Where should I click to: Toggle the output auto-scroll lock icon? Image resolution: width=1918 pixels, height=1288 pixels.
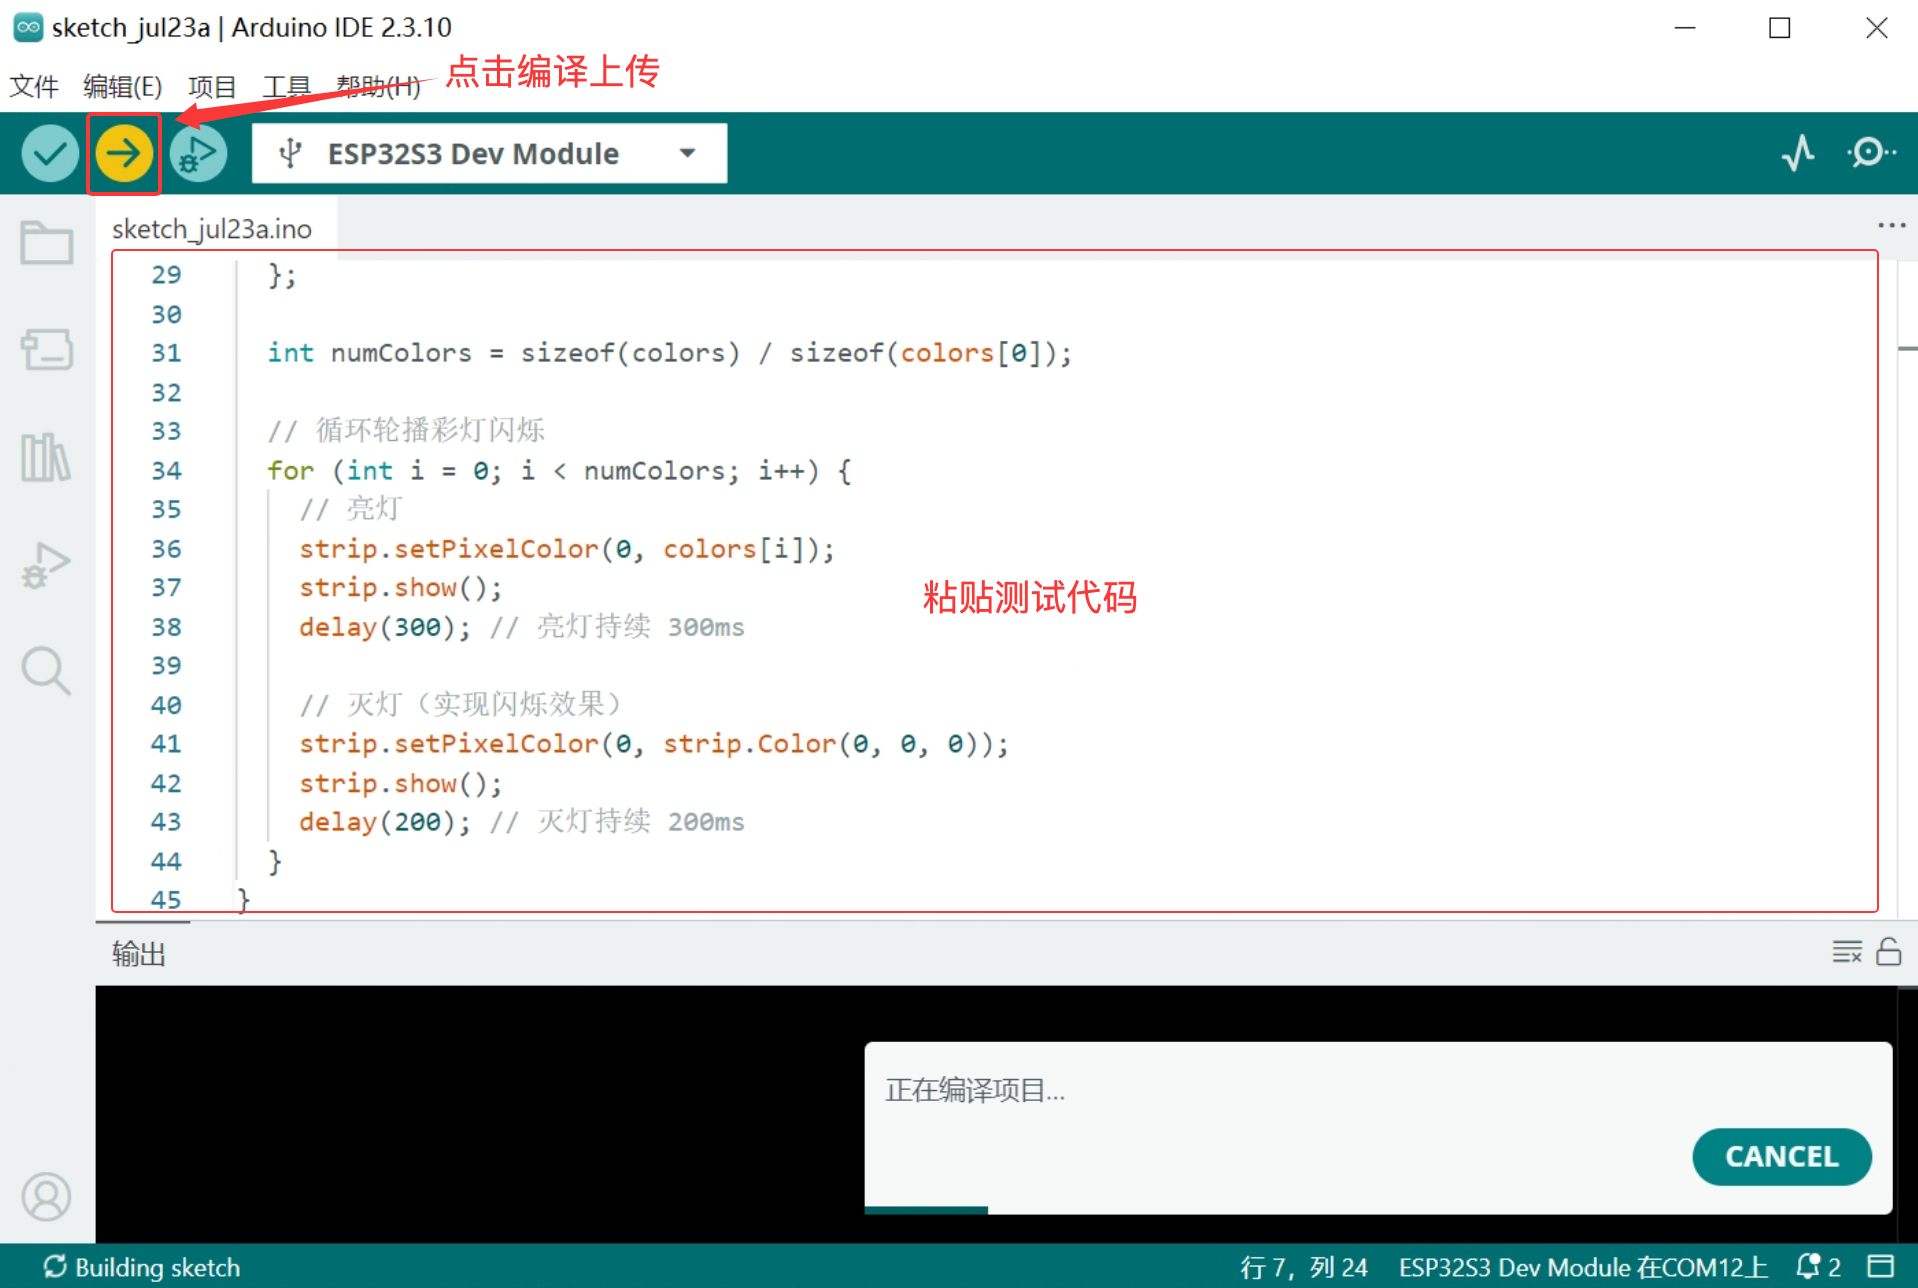1888,951
